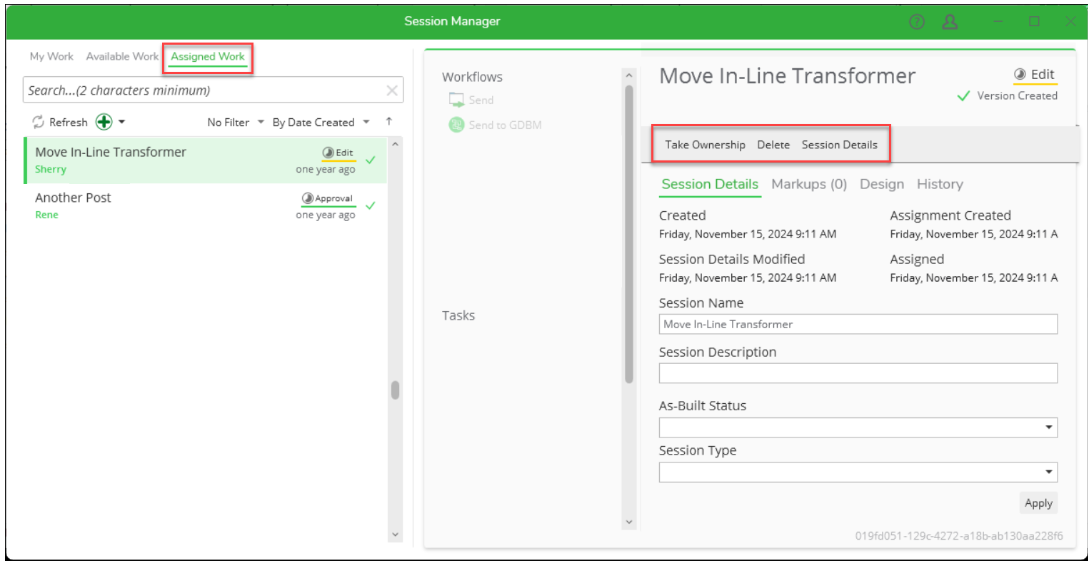This screenshot has width=1092, height=567.
Task: Click the Delete button
Action: coord(773,145)
